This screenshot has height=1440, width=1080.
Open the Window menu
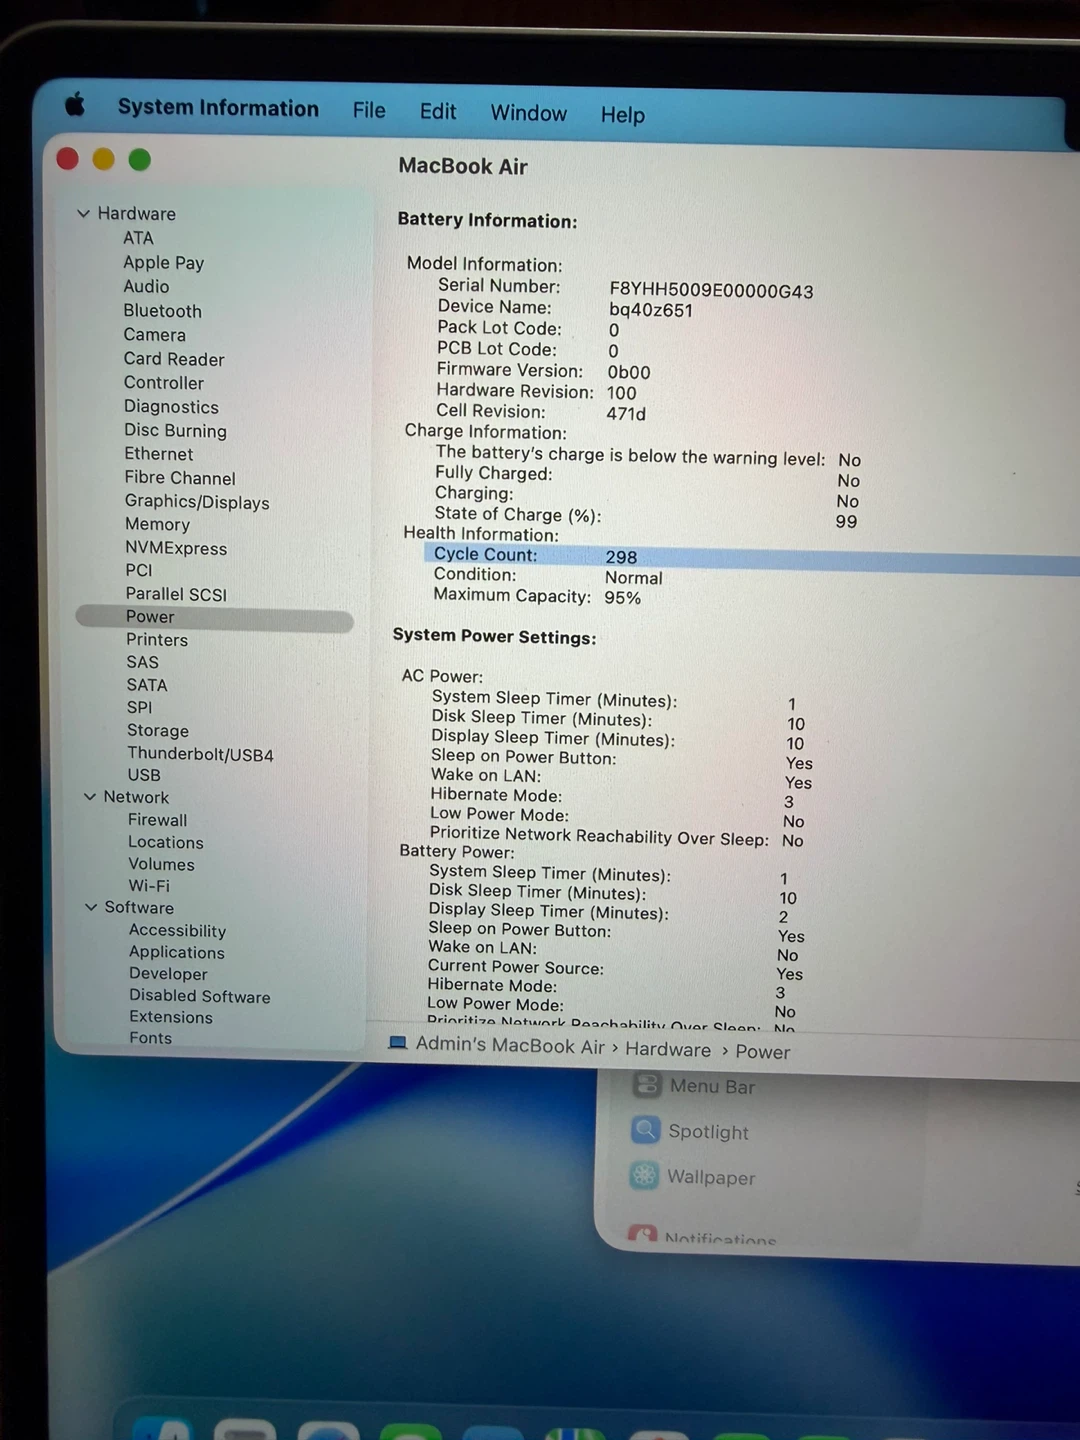[x=528, y=113]
